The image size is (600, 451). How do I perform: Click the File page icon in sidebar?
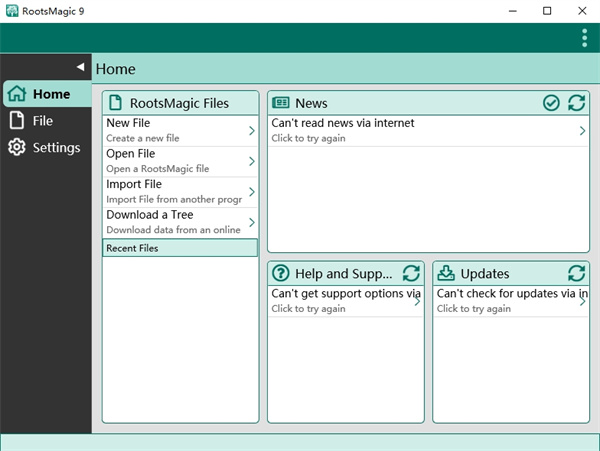click(x=16, y=121)
